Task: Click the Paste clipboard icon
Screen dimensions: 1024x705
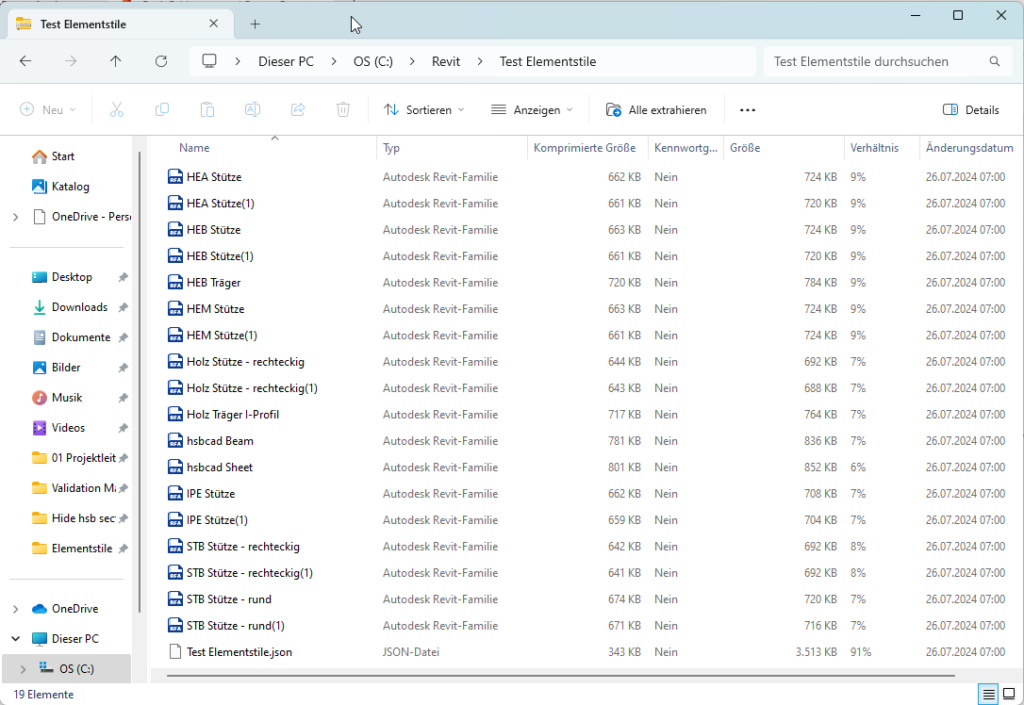Action: click(207, 110)
